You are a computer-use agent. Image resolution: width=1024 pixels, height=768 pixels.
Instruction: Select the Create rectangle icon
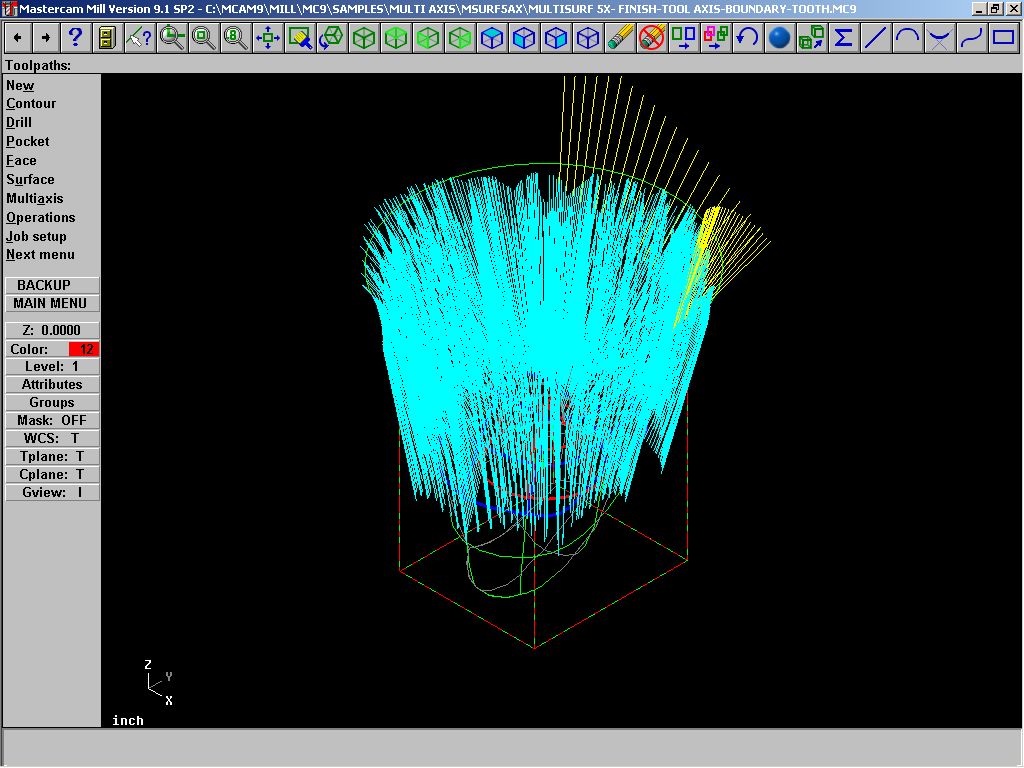[x=1004, y=38]
